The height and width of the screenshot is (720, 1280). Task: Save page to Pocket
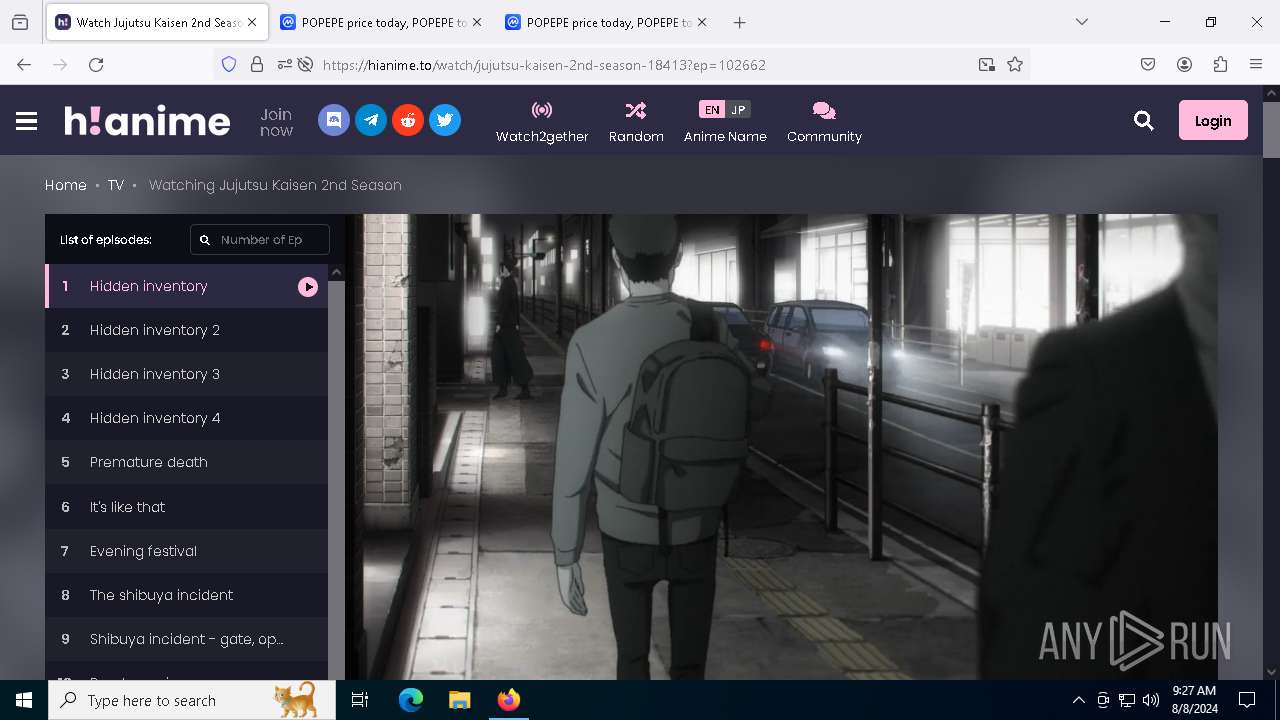click(x=1148, y=64)
